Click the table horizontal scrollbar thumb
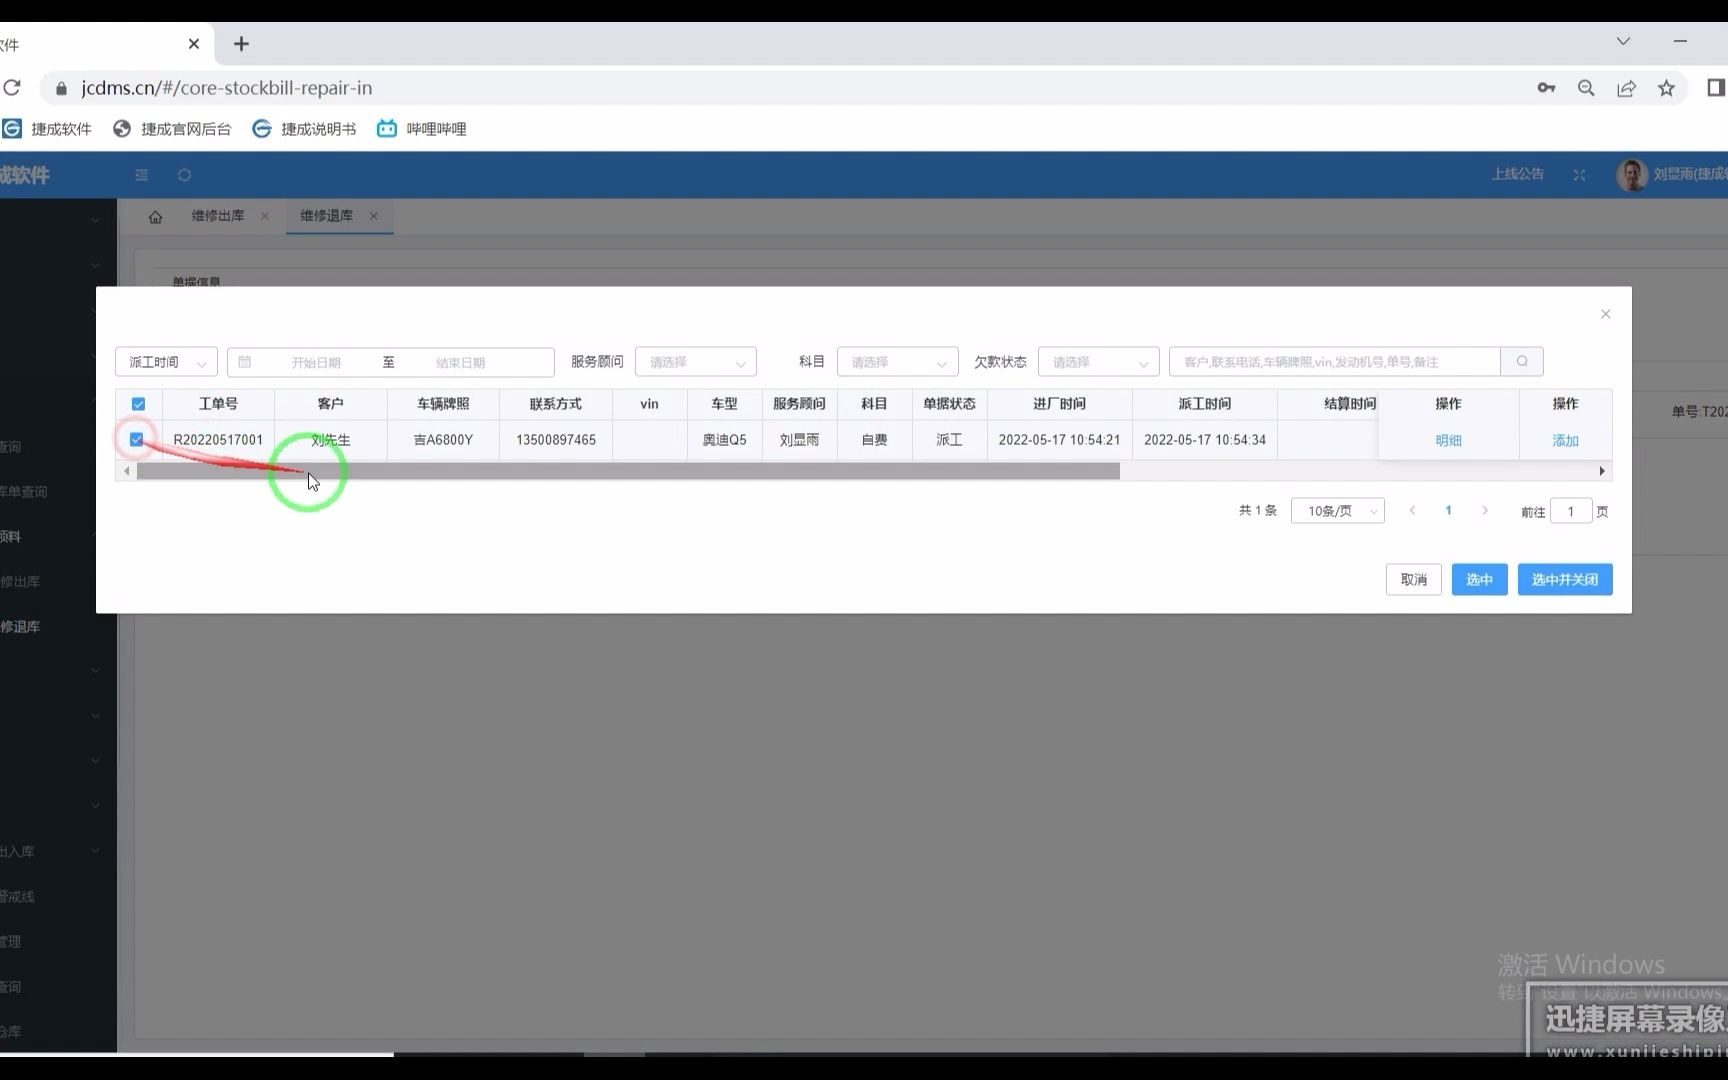This screenshot has width=1728, height=1080. tap(628, 471)
